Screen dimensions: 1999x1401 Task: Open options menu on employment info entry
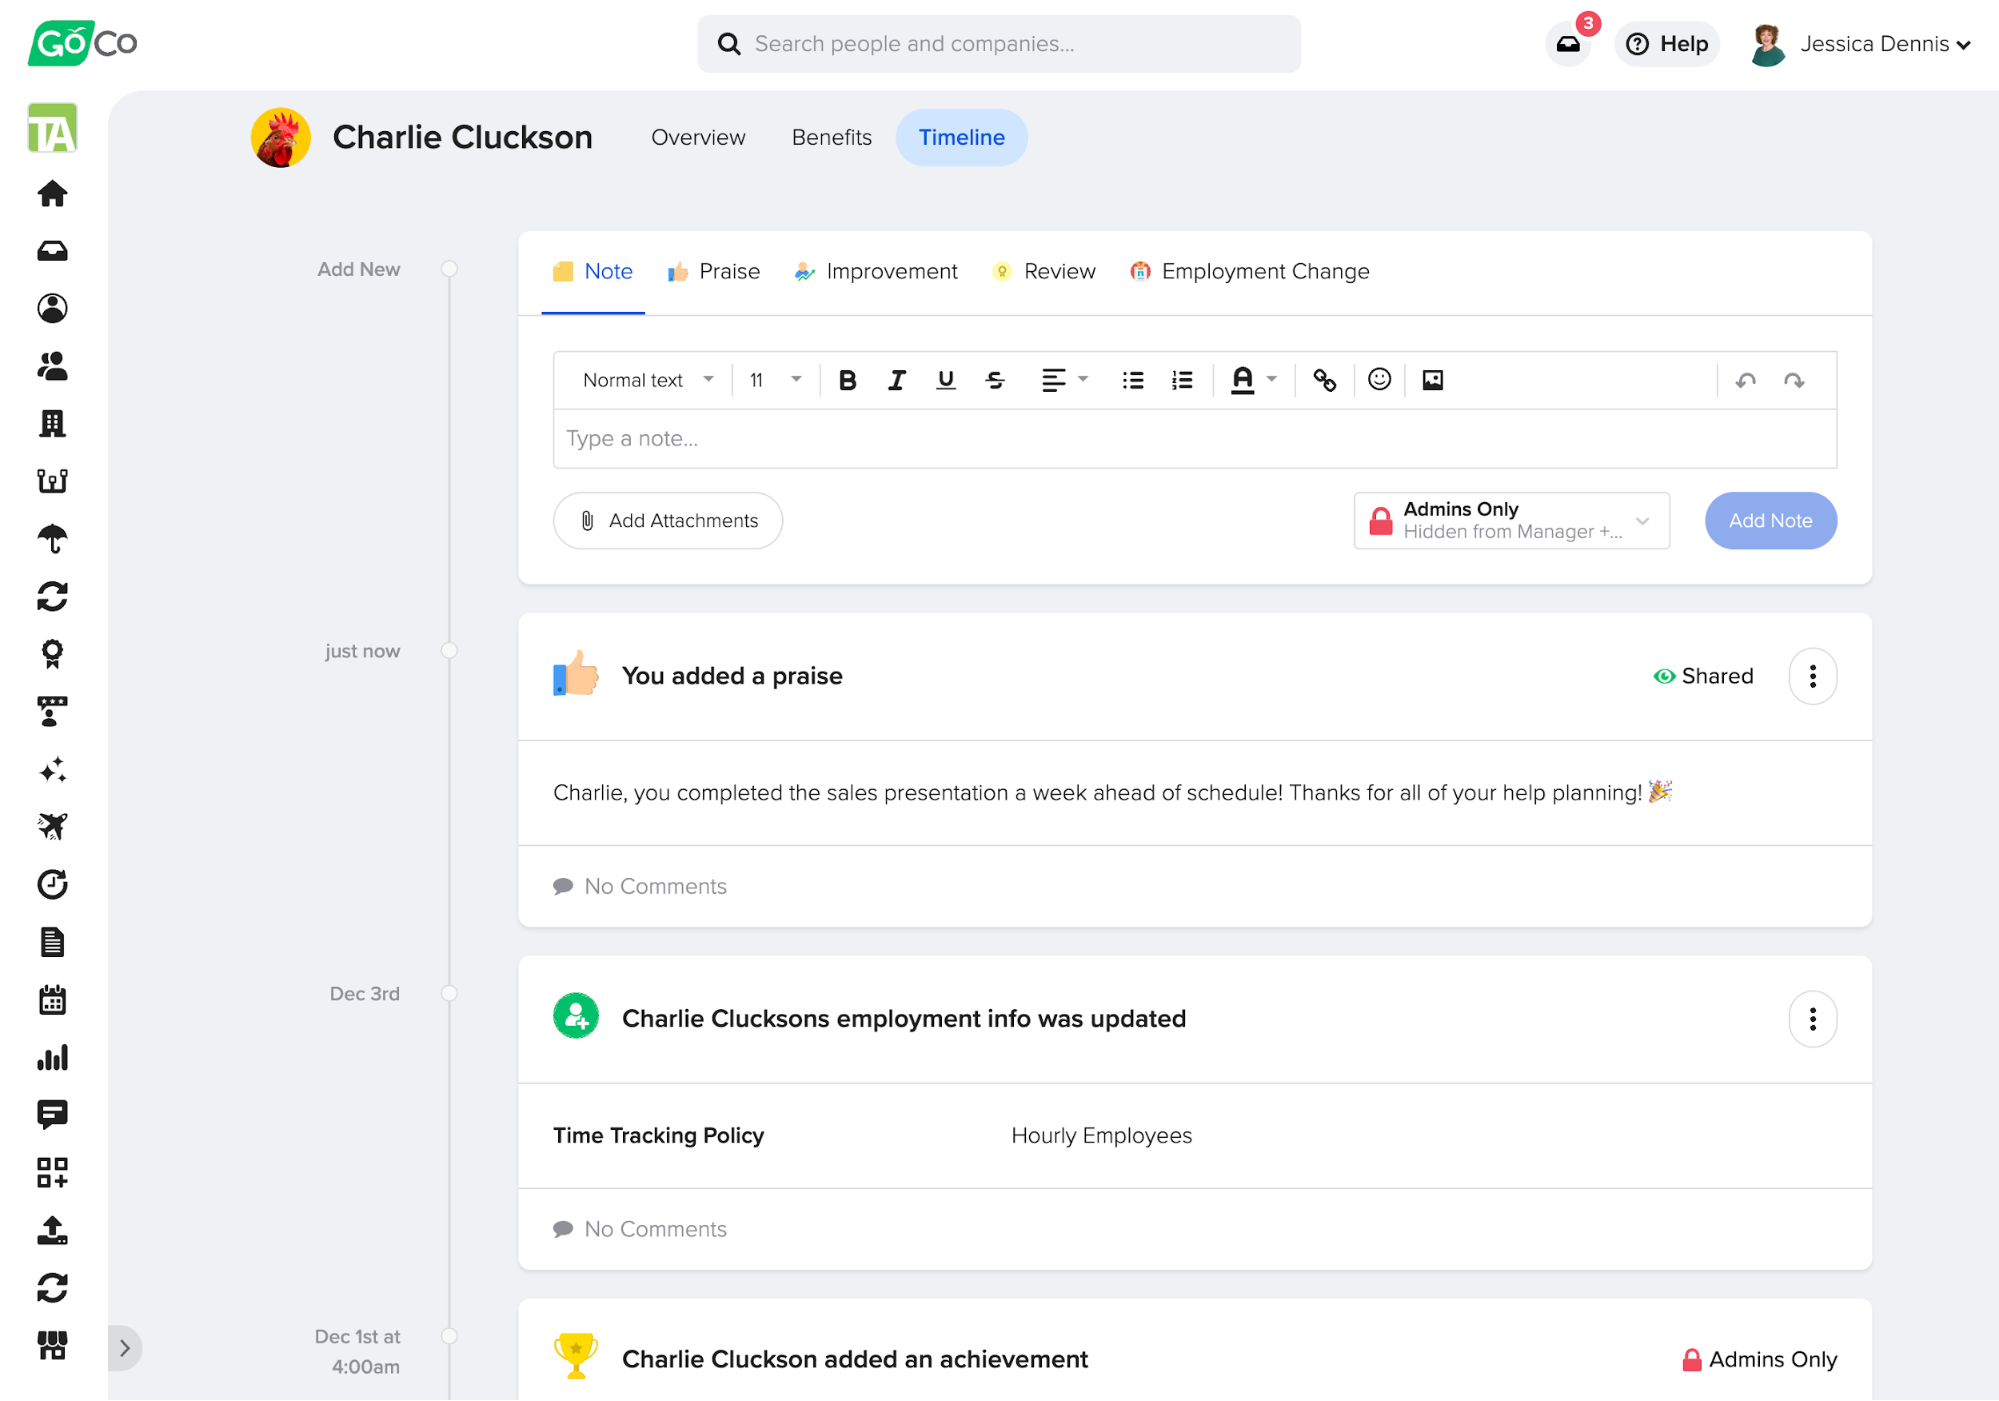click(x=1813, y=1019)
